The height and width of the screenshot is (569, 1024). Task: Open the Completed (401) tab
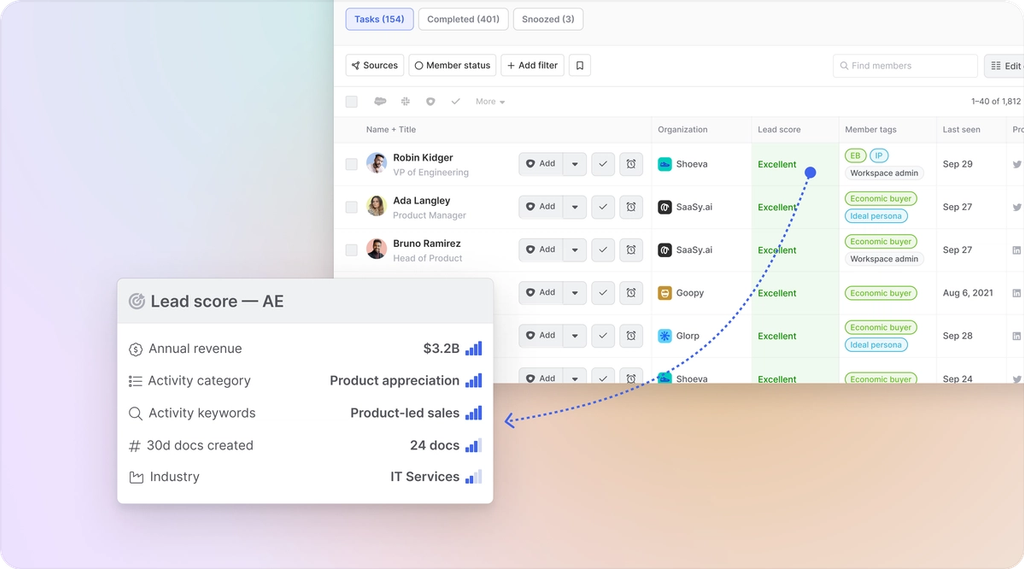[463, 19]
